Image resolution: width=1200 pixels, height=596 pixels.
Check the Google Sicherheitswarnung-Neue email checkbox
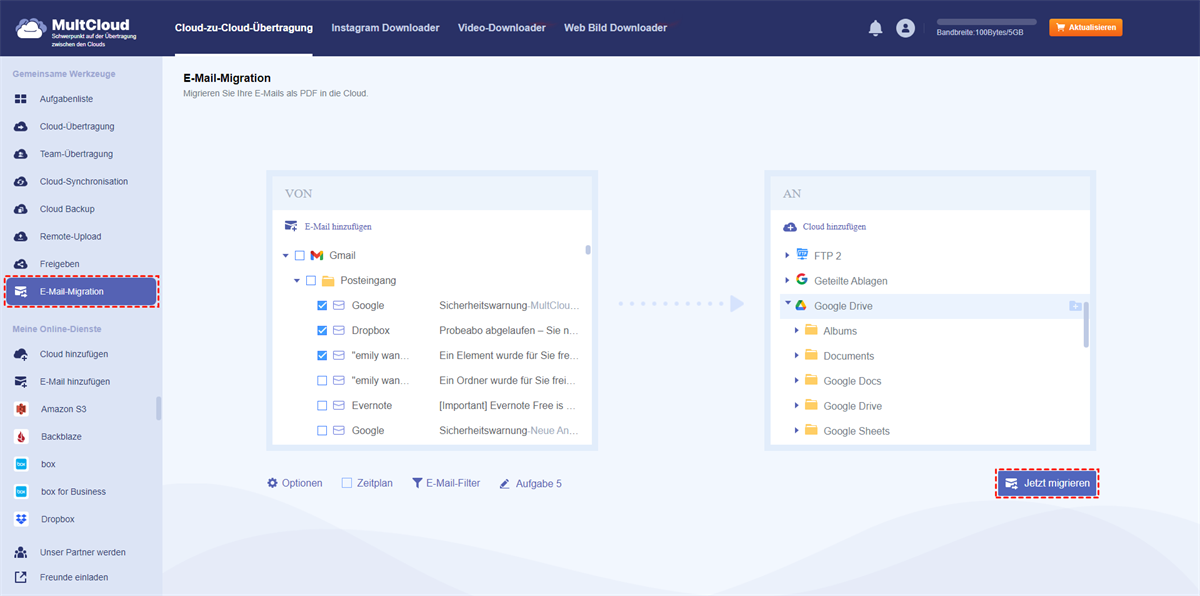pos(322,431)
